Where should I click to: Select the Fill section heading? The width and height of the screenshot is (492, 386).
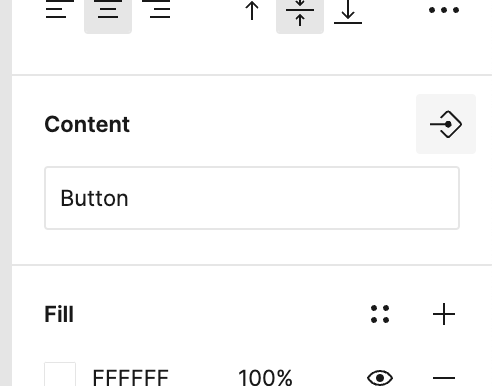59,314
